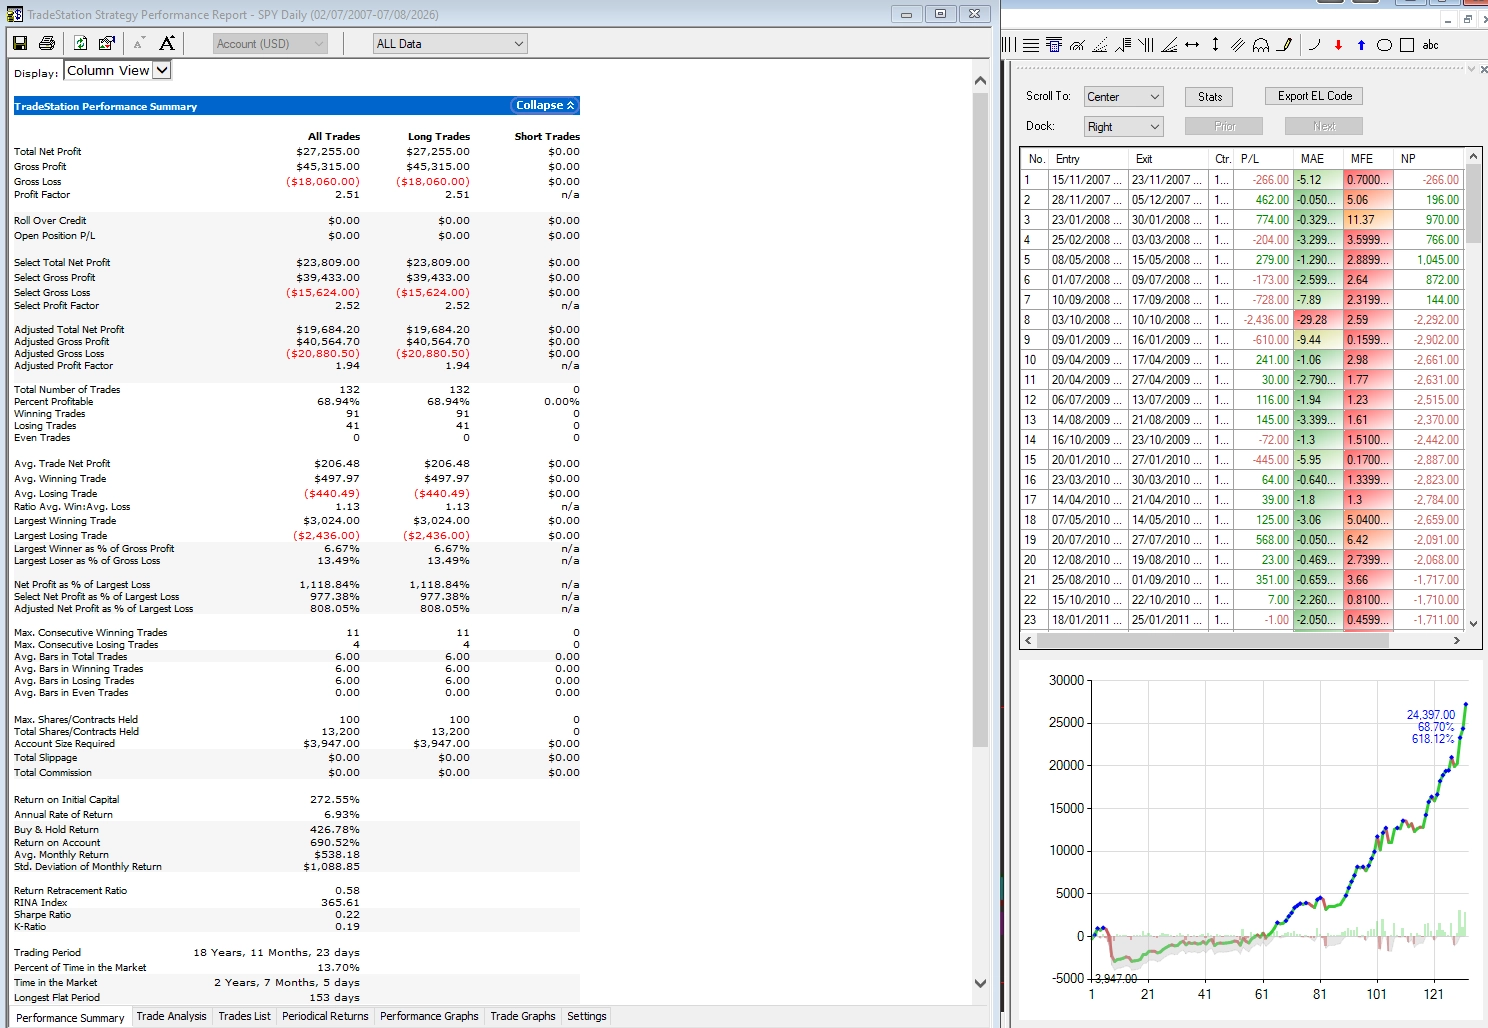Click the Export EL Code button
The width and height of the screenshot is (1488, 1028).
1314,96
